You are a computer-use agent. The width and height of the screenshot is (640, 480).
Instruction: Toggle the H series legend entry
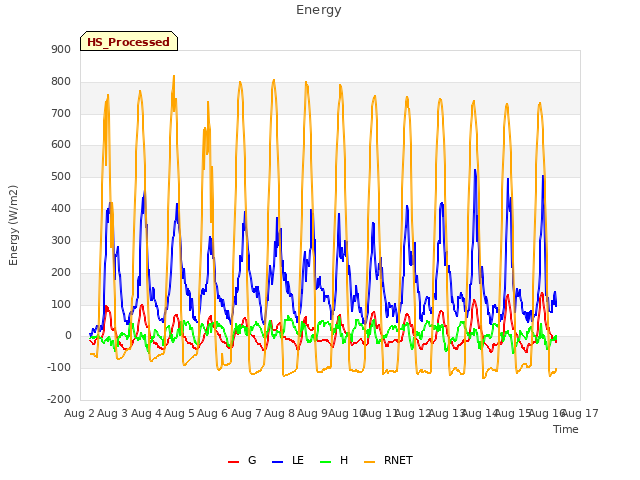click(x=334, y=460)
